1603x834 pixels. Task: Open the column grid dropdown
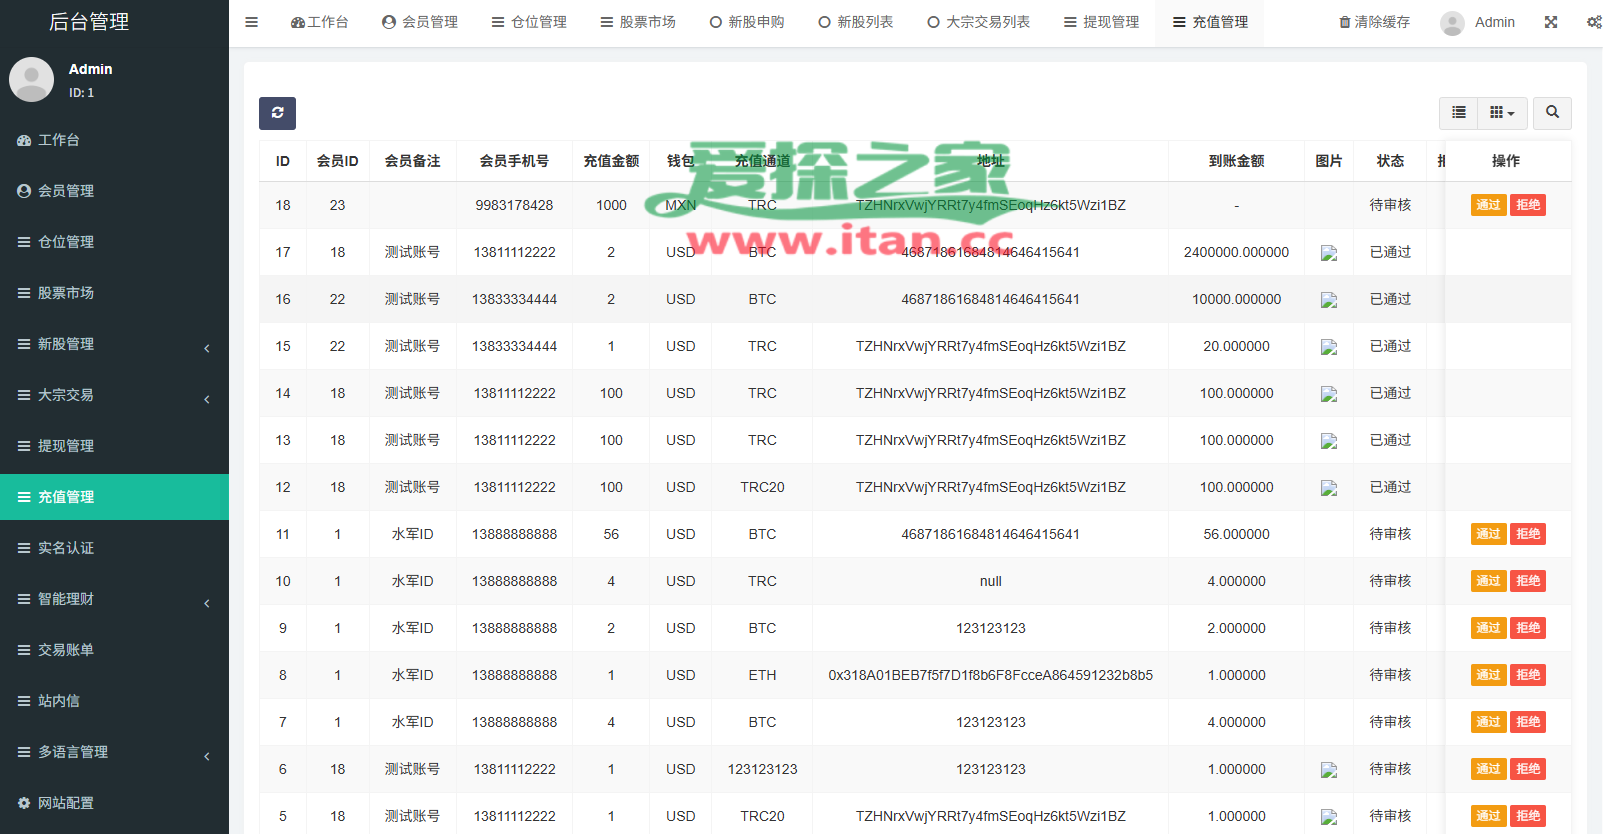pos(1502,113)
